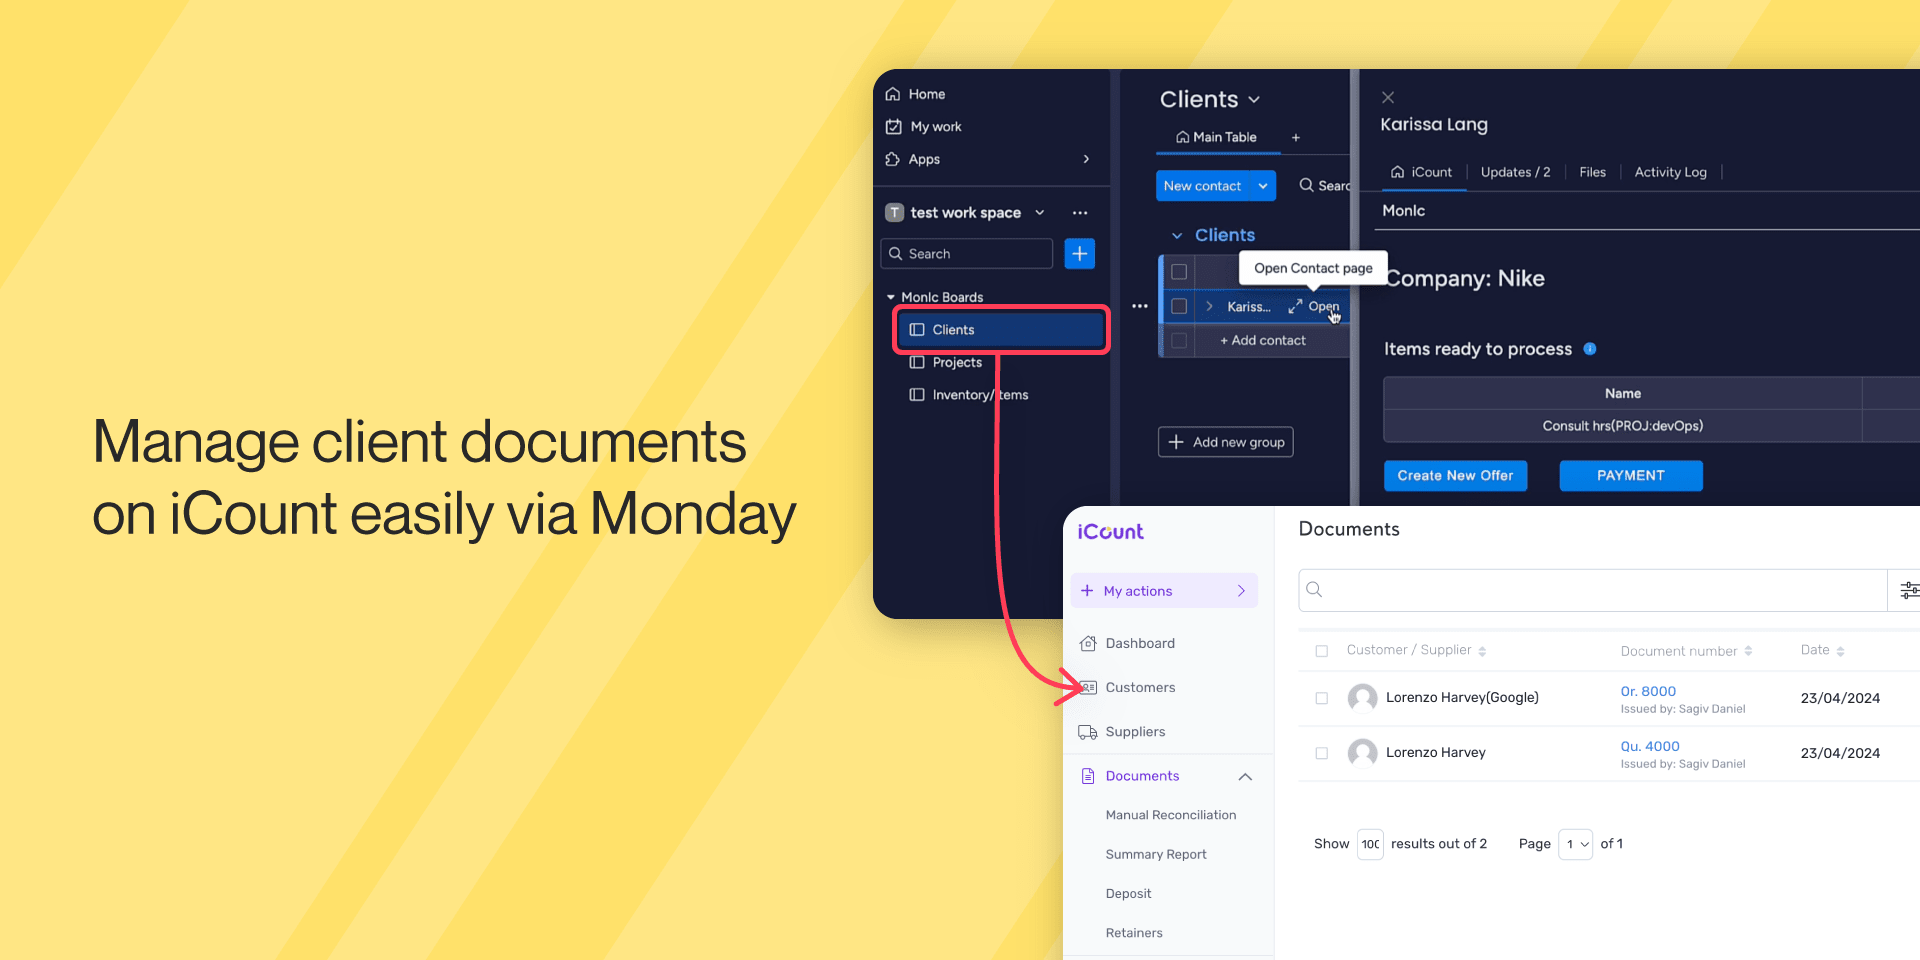Click + Add contact row

pyautogui.click(x=1262, y=341)
